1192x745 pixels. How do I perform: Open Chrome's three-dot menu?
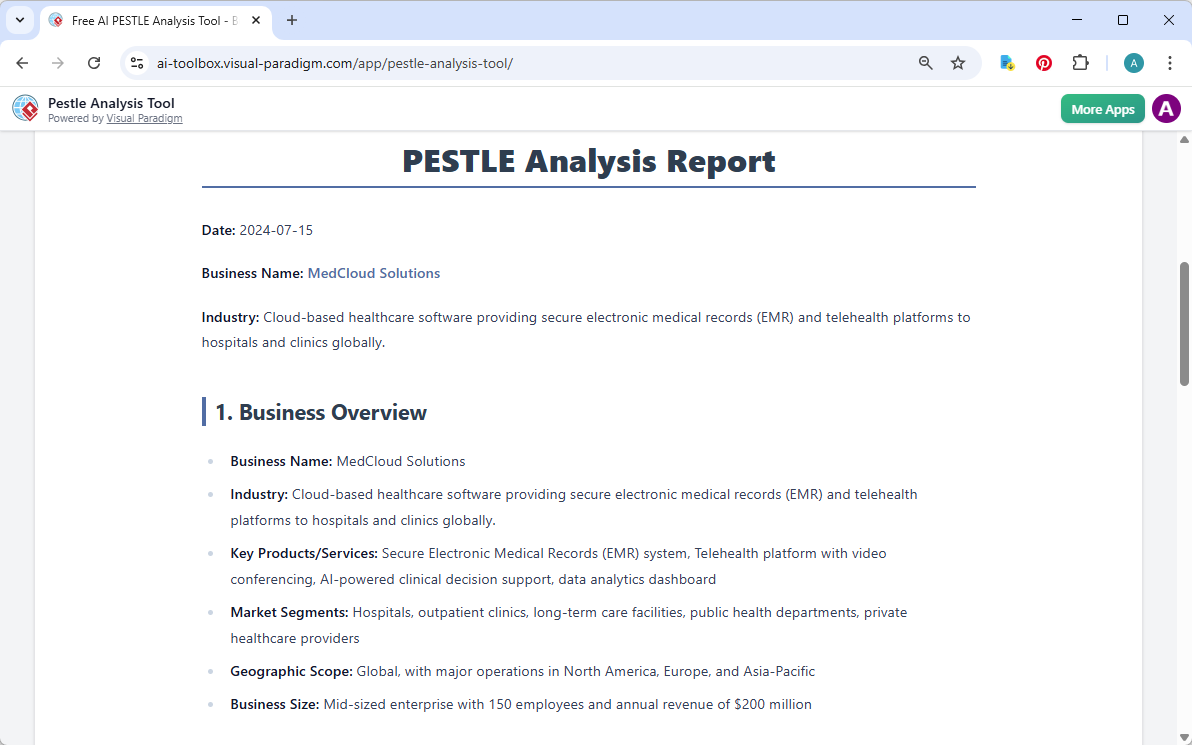coord(1170,62)
